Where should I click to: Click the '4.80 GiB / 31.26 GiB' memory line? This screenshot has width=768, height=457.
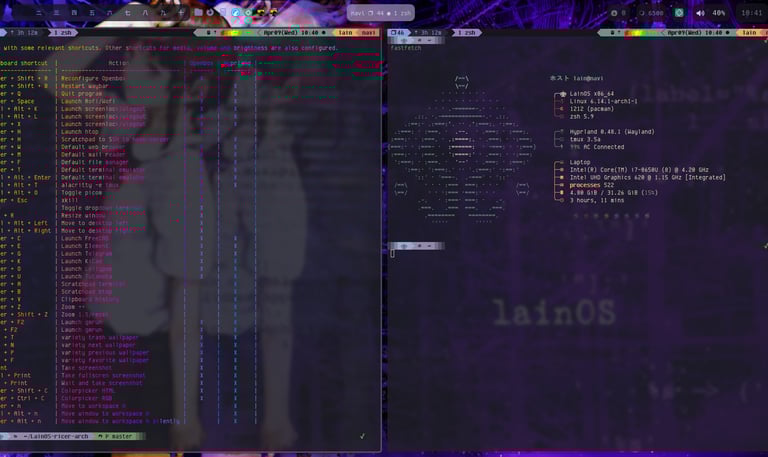tap(614, 192)
